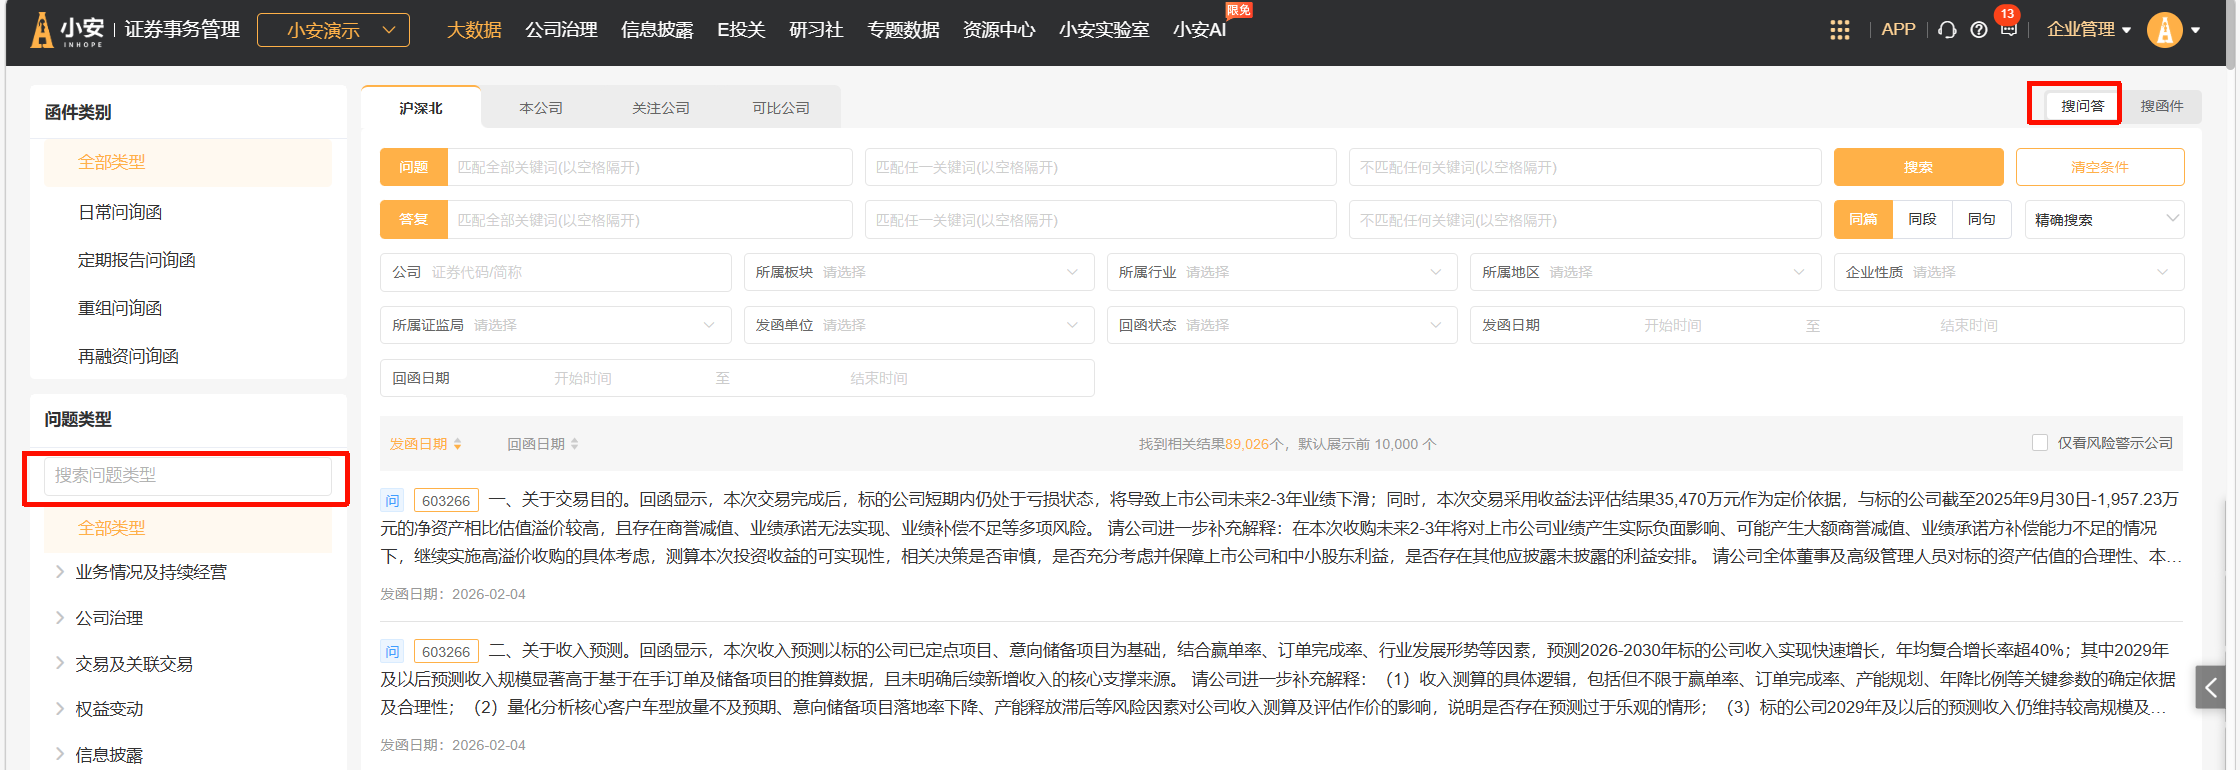The image size is (2240, 770).
Task: Open the 信息披露 top menu
Action: pyautogui.click(x=656, y=30)
